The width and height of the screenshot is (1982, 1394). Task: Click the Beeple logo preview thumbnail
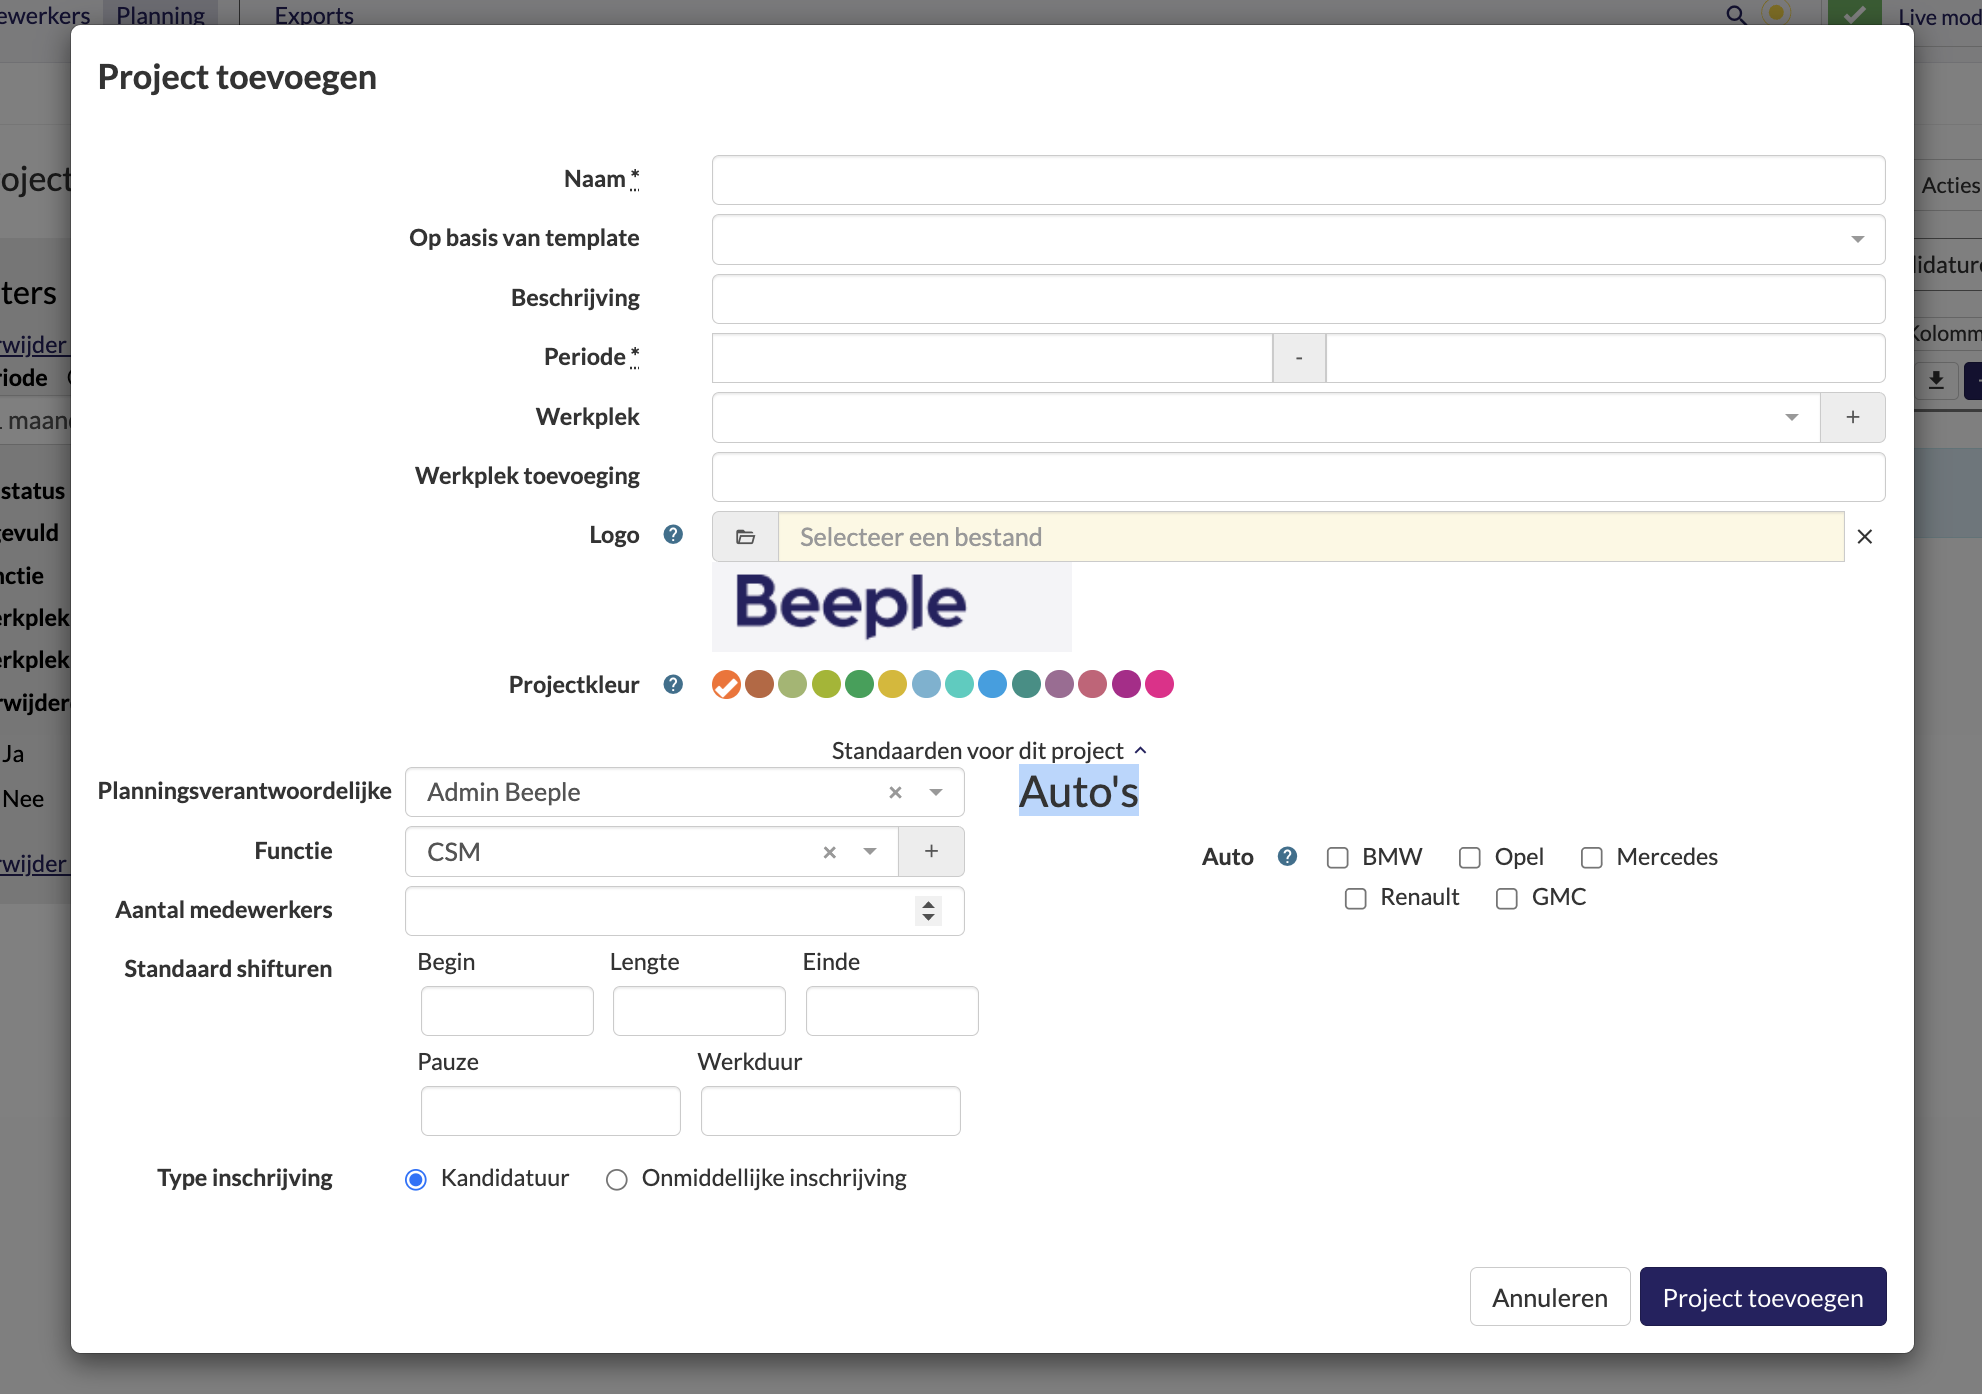(891, 606)
